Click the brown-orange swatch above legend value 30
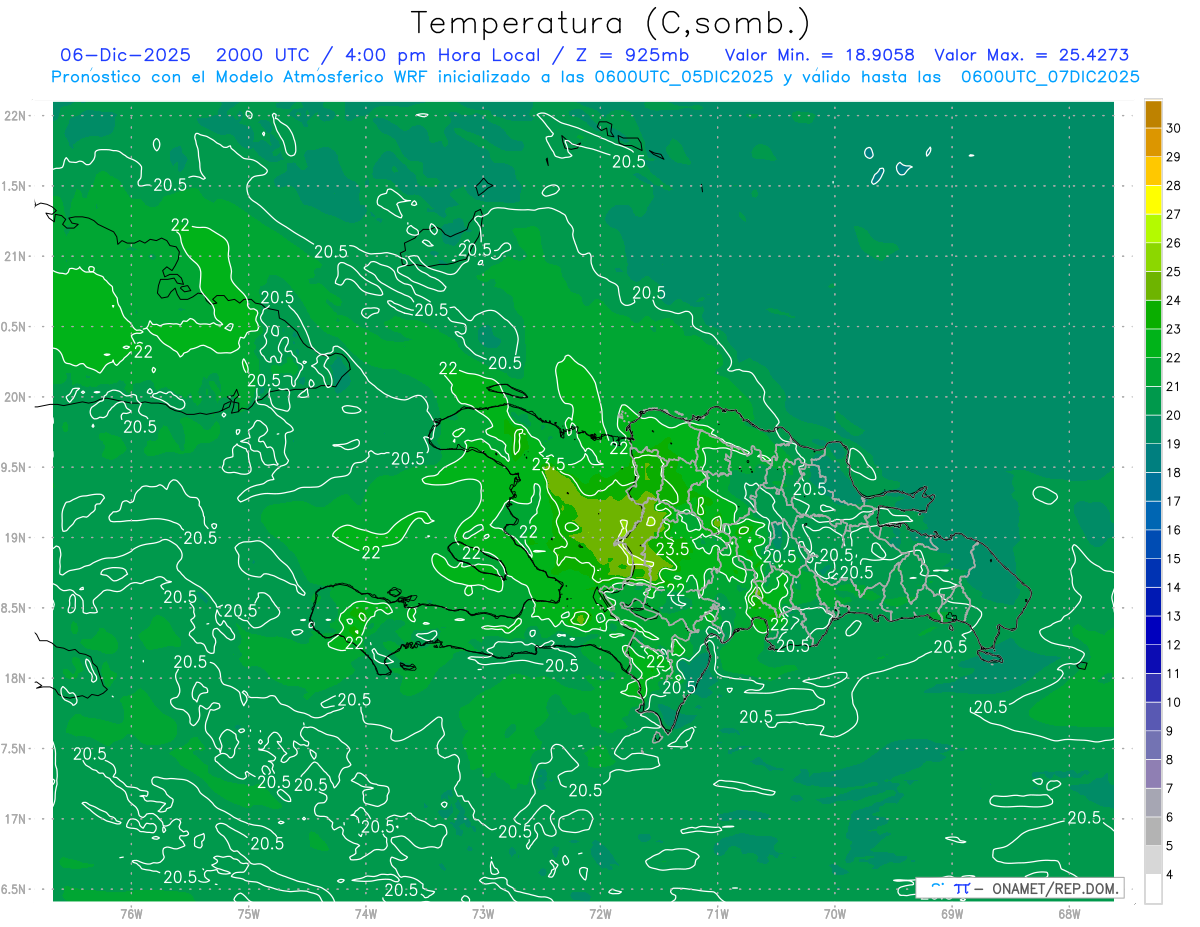The height and width of the screenshot is (927, 1200). point(1153,114)
